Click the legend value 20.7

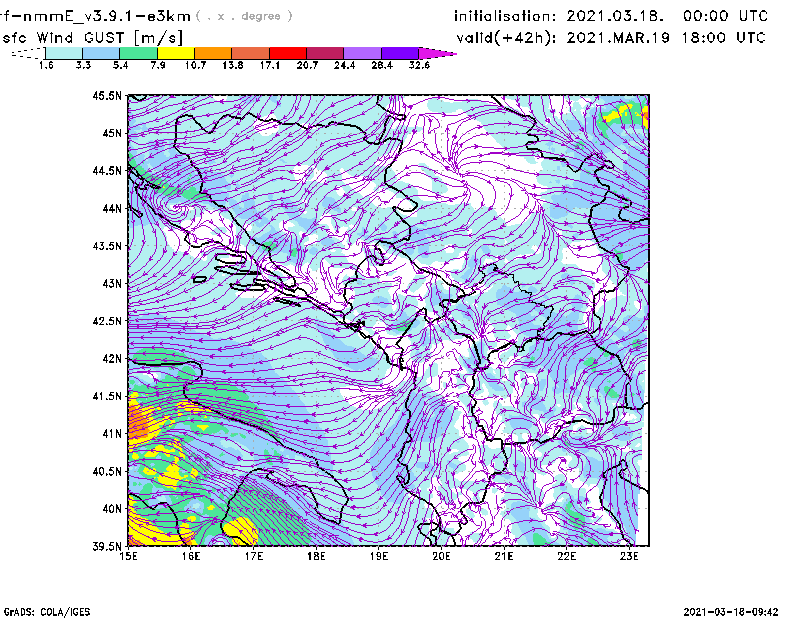[x=307, y=65]
